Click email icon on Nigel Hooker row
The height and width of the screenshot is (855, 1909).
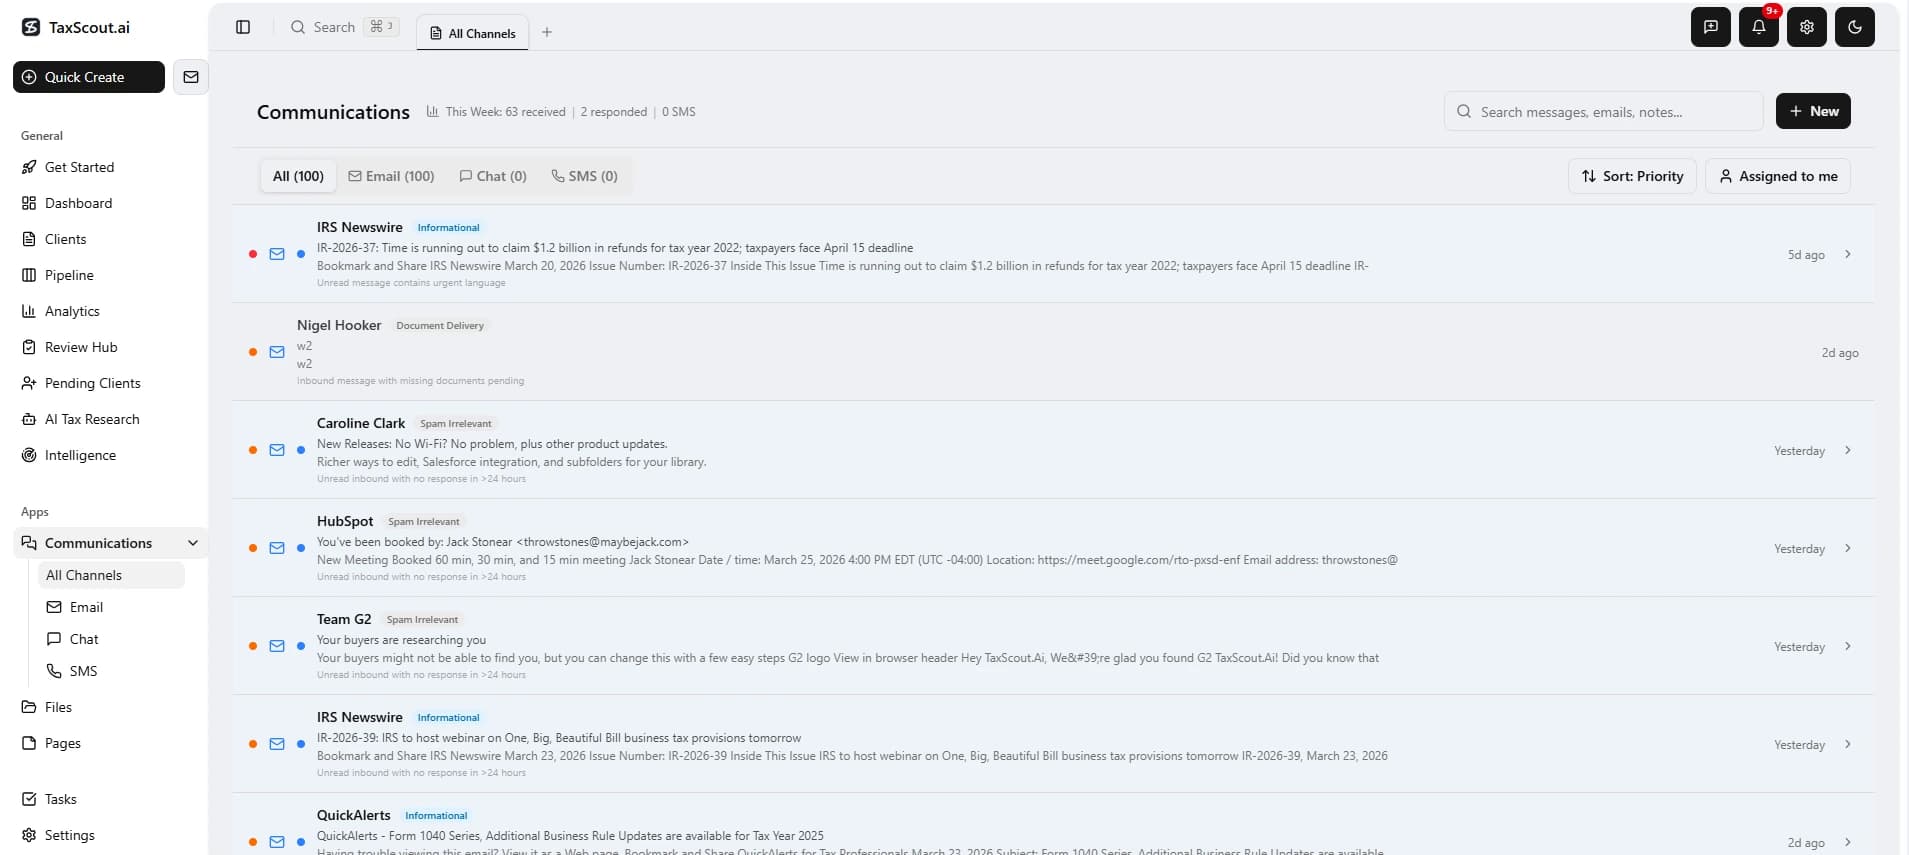[277, 352]
